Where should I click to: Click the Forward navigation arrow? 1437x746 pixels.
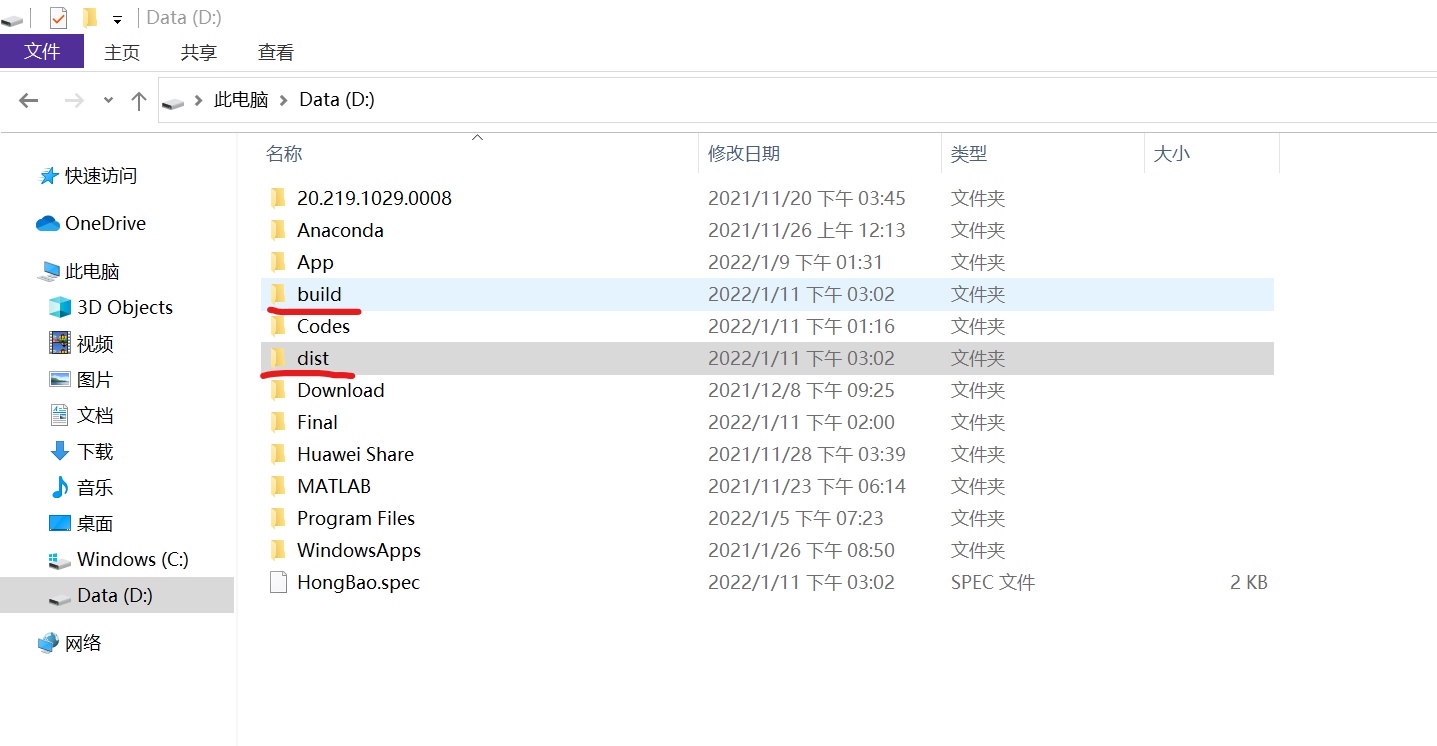click(74, 100)
